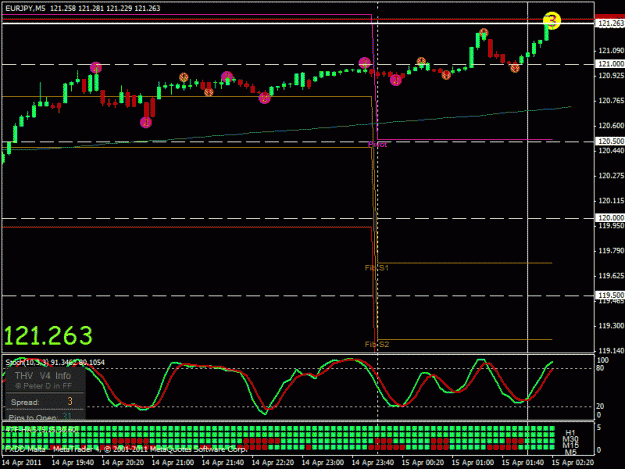The height and width of the screenshot is (469, 625).
Task: Click the 119.300 price axis label
Action: click(x=611, y=326)
